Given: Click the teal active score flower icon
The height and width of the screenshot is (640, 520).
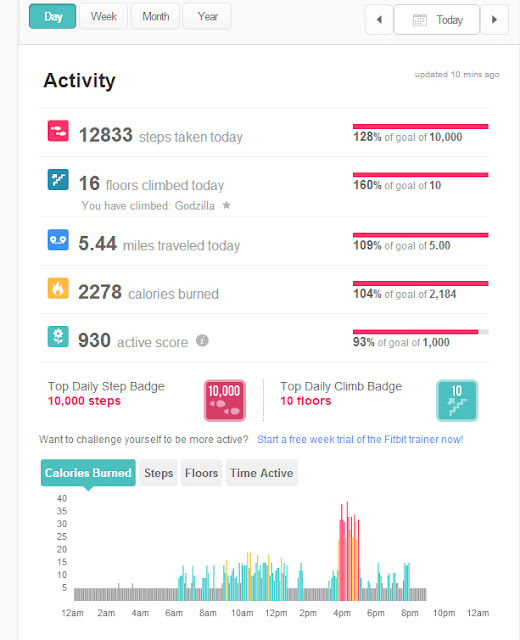Looking at the screenshot, I should tap(58, 336).
